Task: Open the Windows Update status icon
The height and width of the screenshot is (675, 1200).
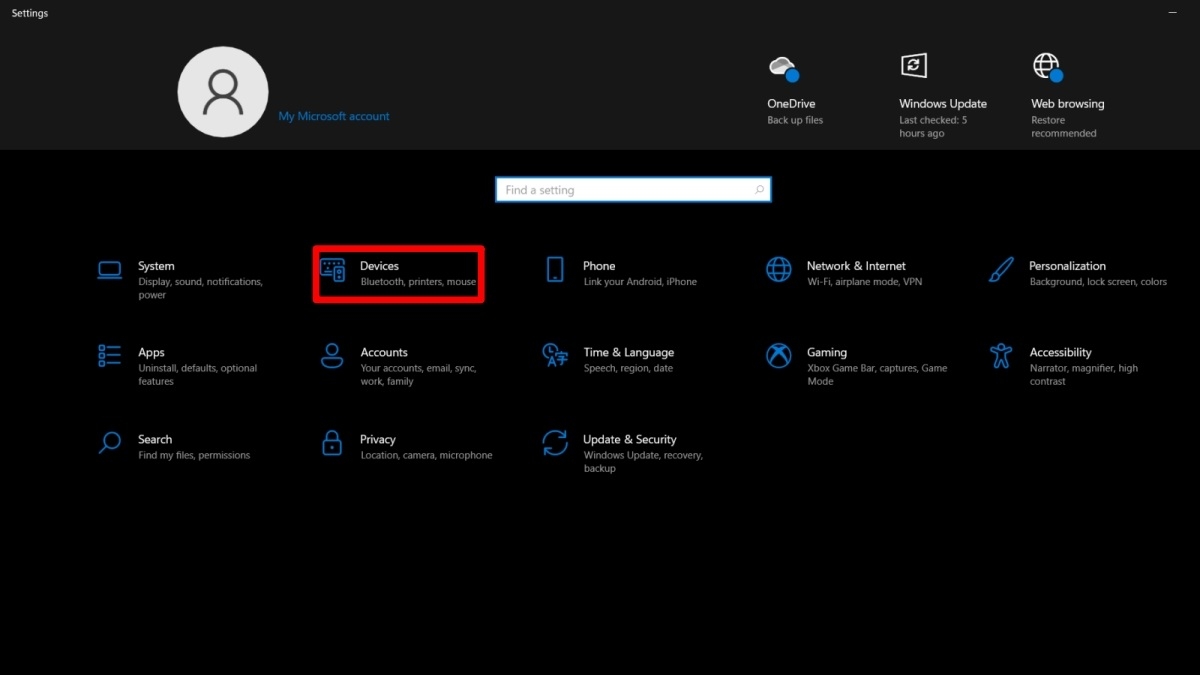Action: point(913,66)
